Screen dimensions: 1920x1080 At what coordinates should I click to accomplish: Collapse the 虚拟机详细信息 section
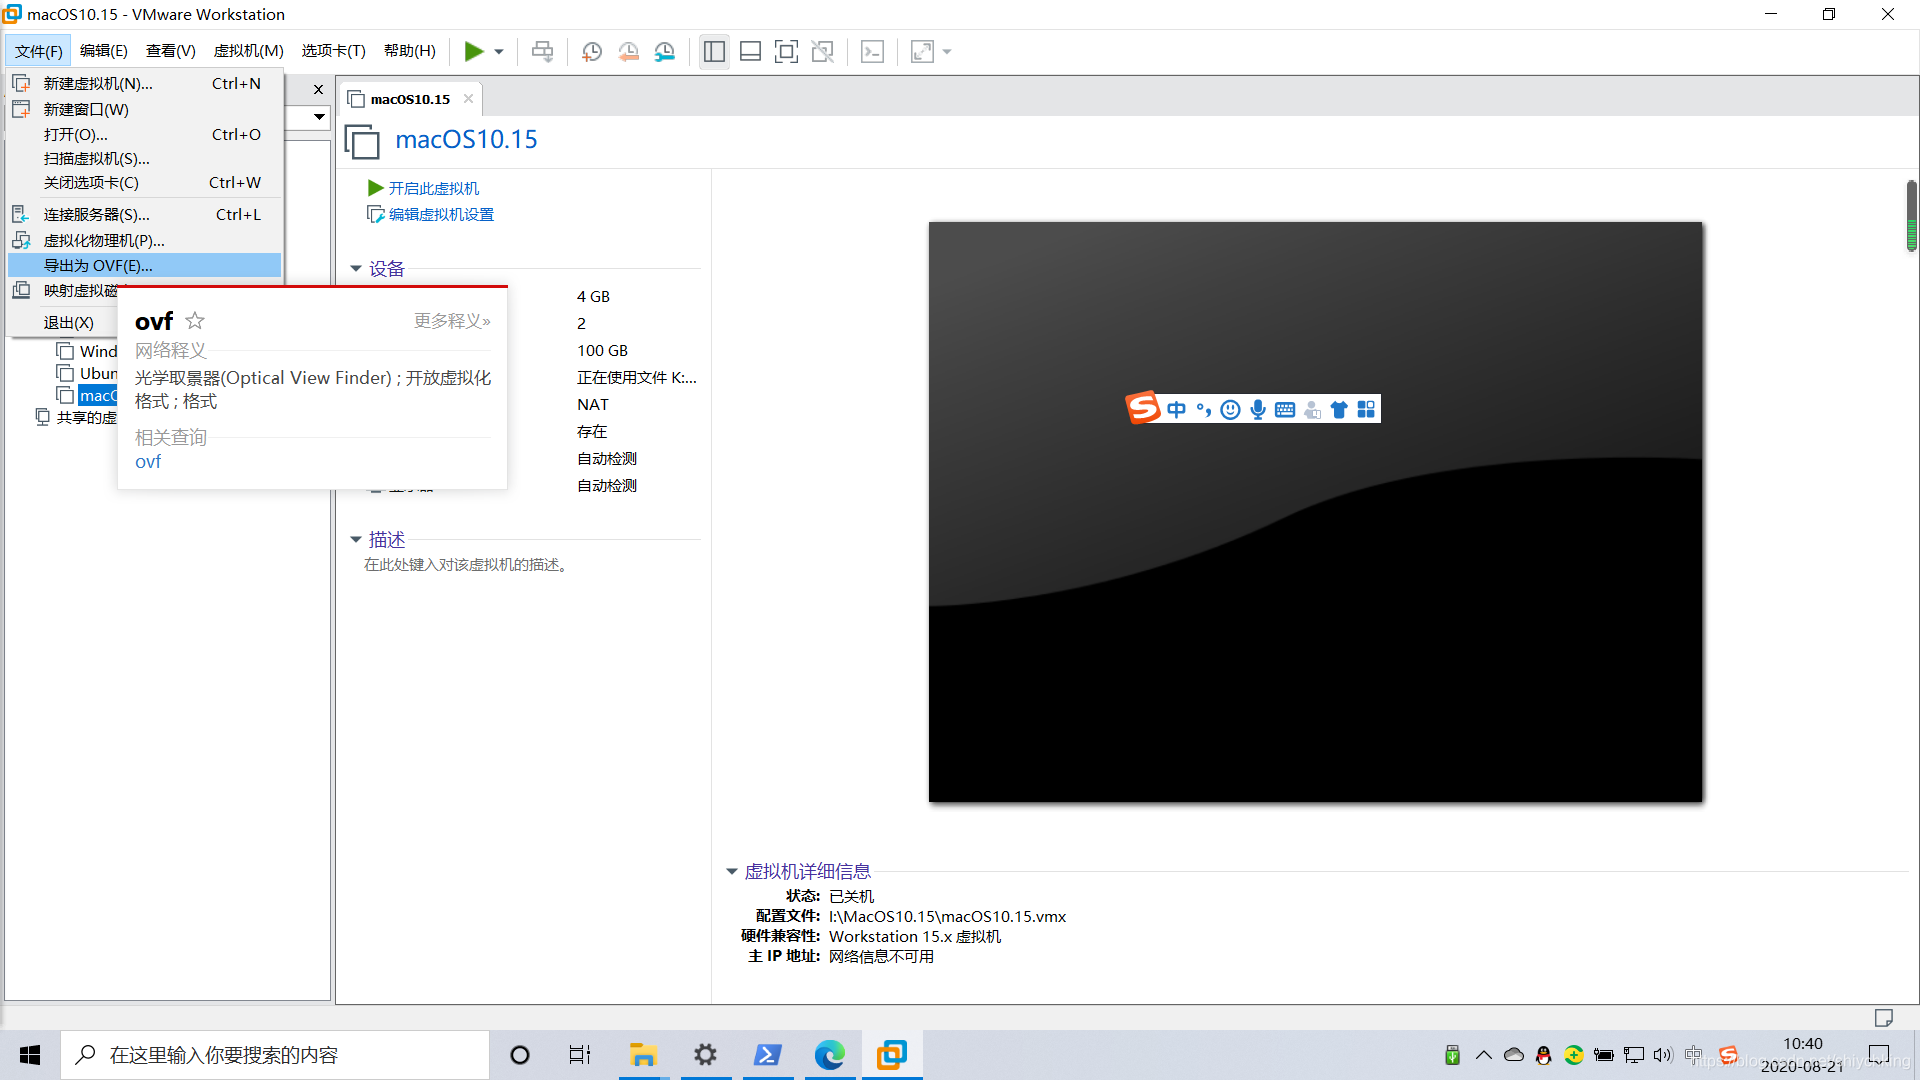[x=731, y=872]
